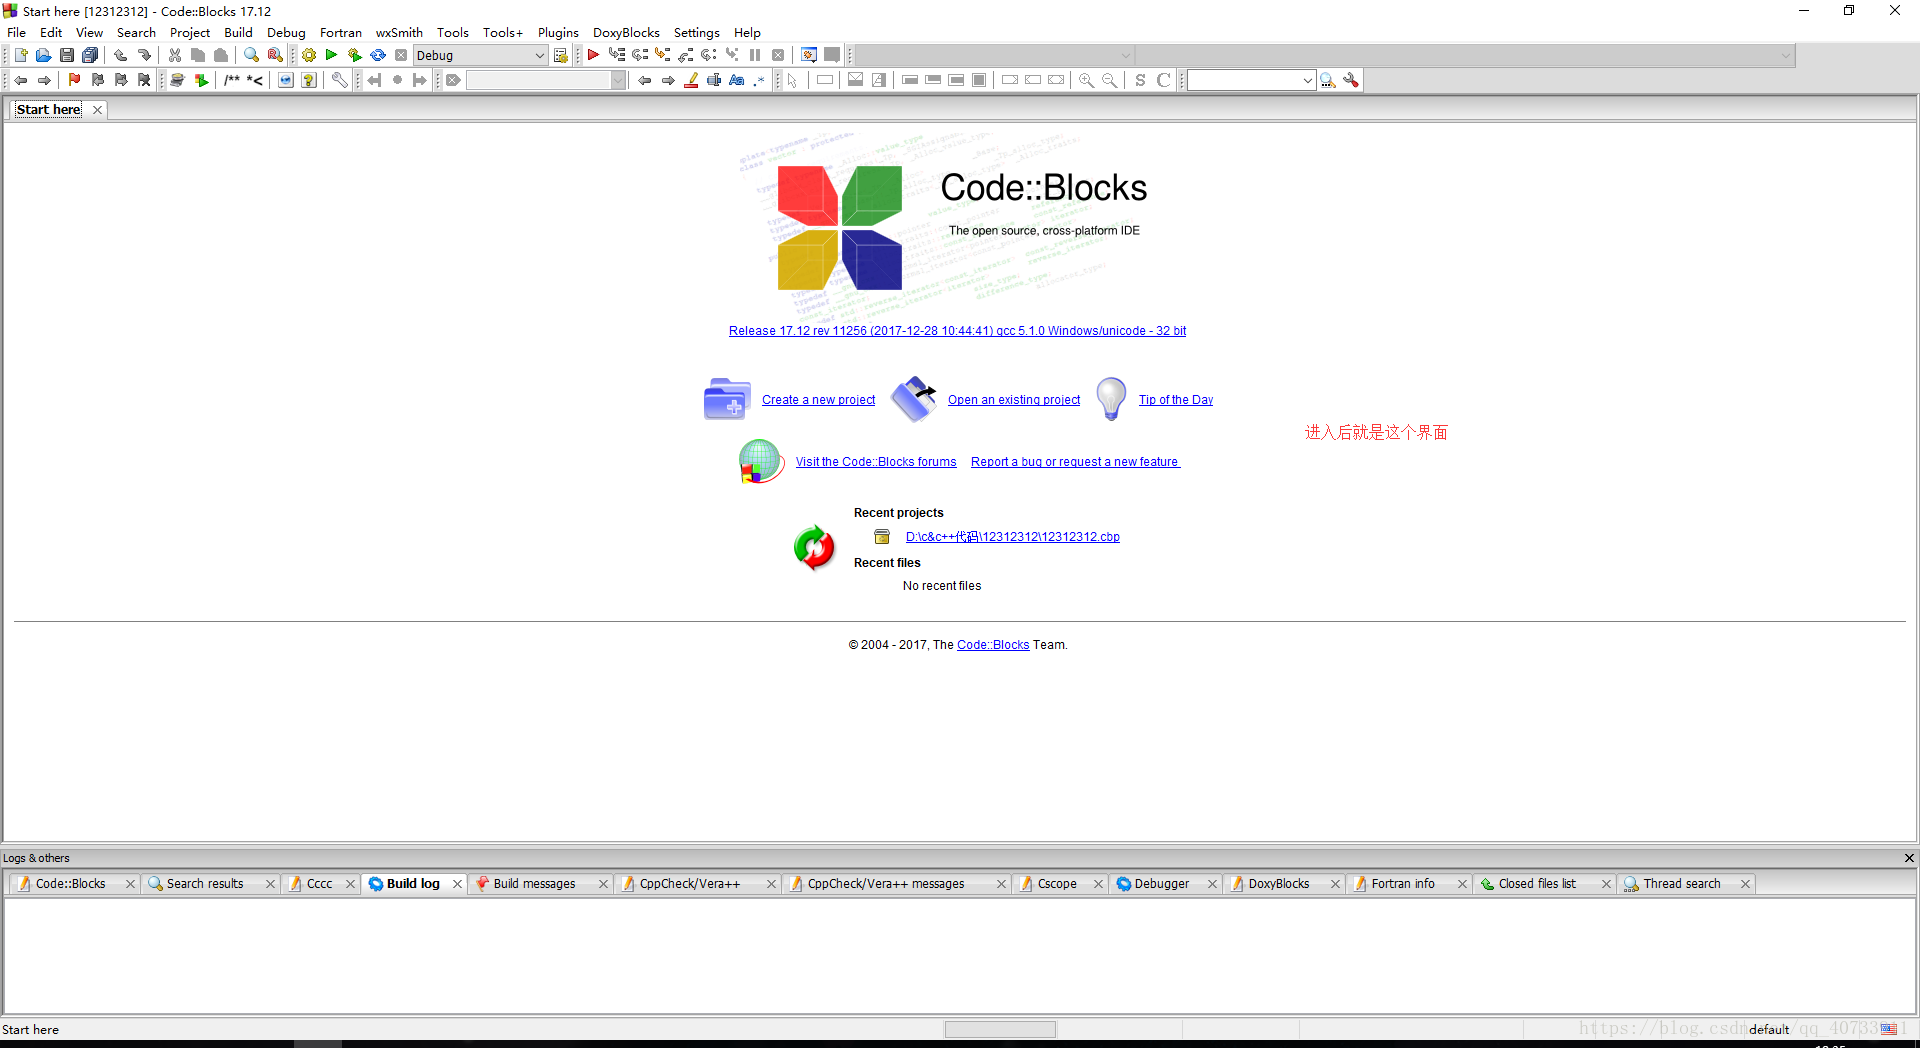Open the Plugins menu
Image resolution: width=1920 pixels, height=1048 pixels.
pos(558,32)
